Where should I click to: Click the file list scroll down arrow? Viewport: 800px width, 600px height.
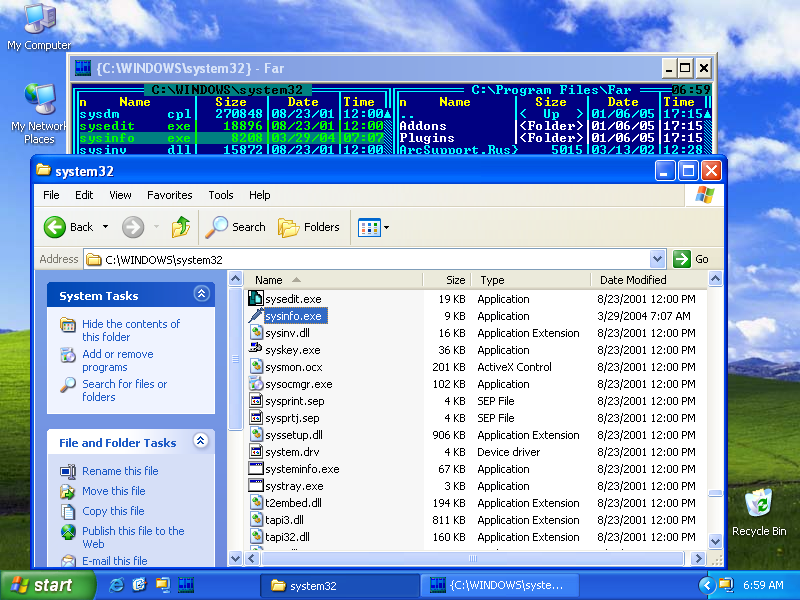(x=715, y=541)
